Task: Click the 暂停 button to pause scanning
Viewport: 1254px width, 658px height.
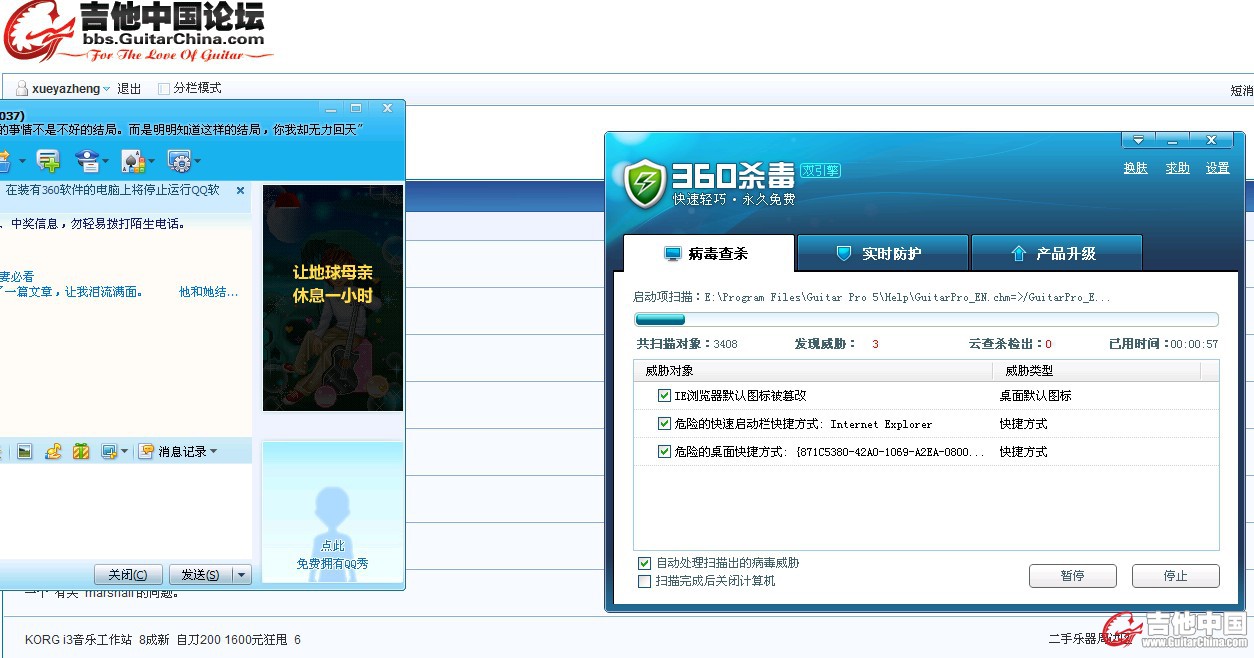Action: coord(1072,576)
